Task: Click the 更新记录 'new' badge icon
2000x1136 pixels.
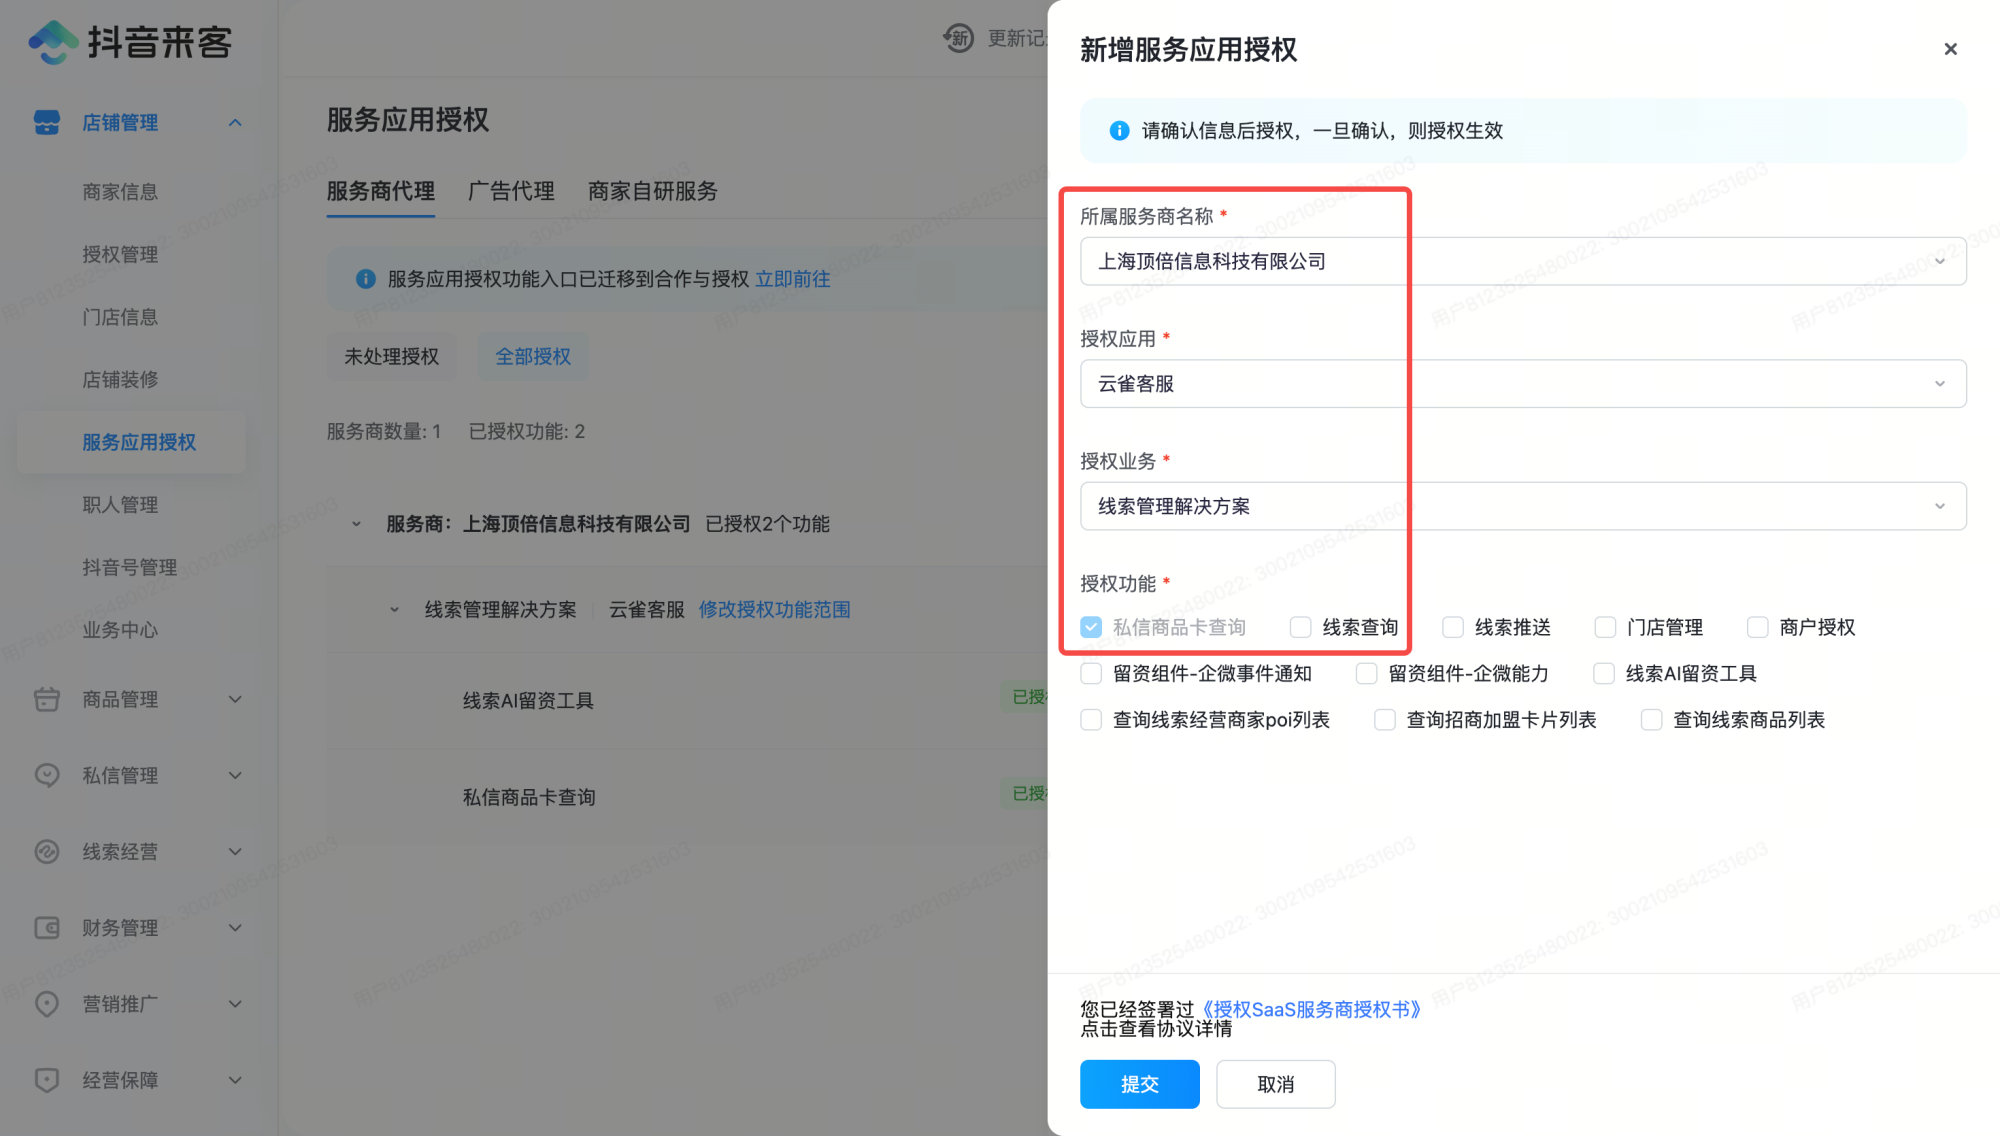Action: click(x=958, y=38)
